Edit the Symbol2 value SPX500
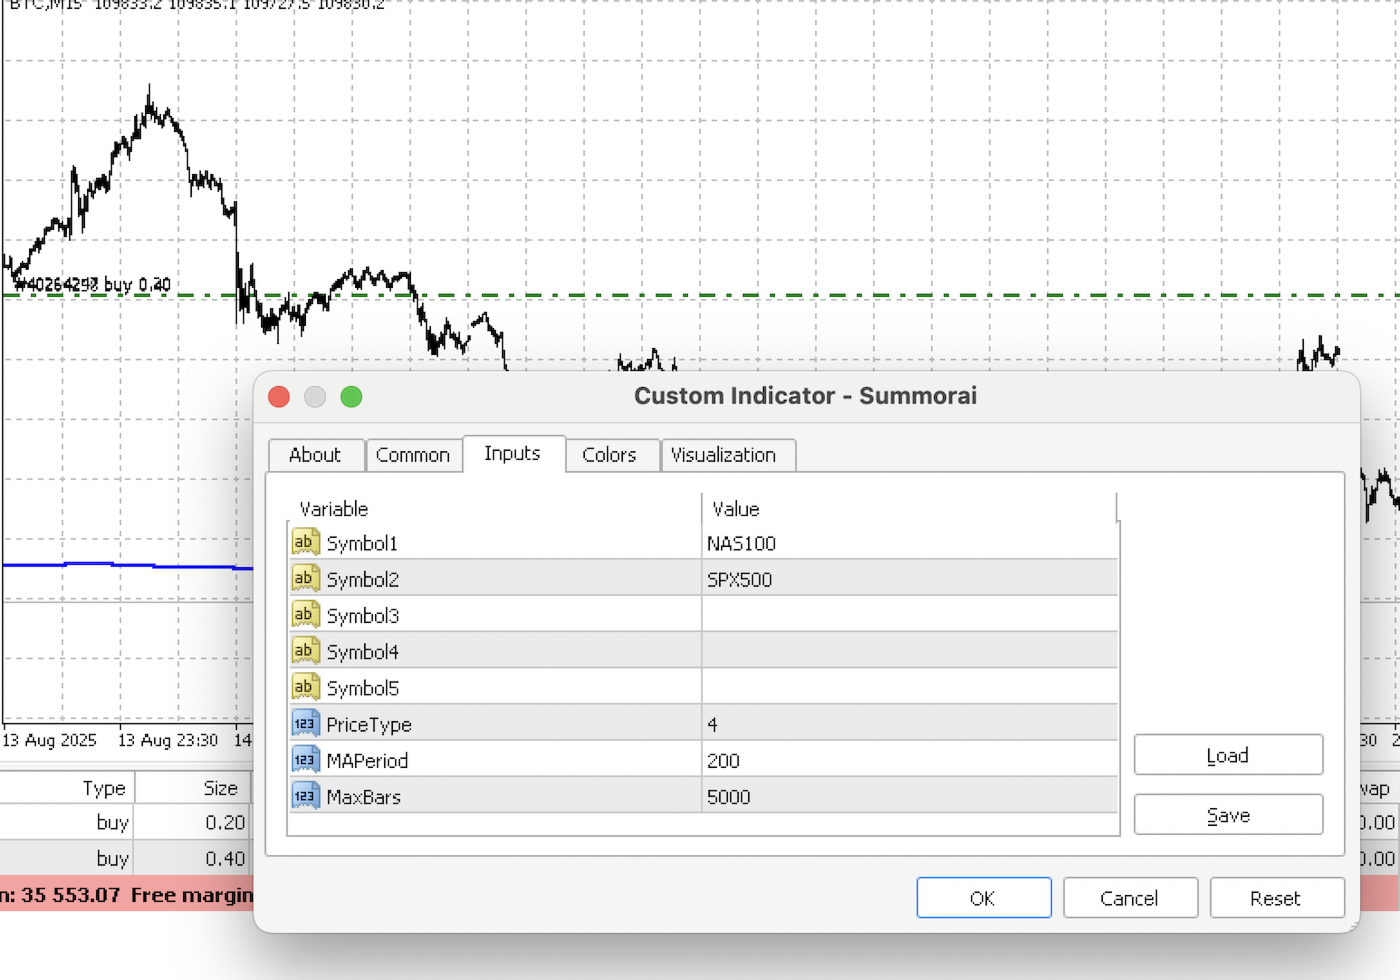 click(909, 579)
